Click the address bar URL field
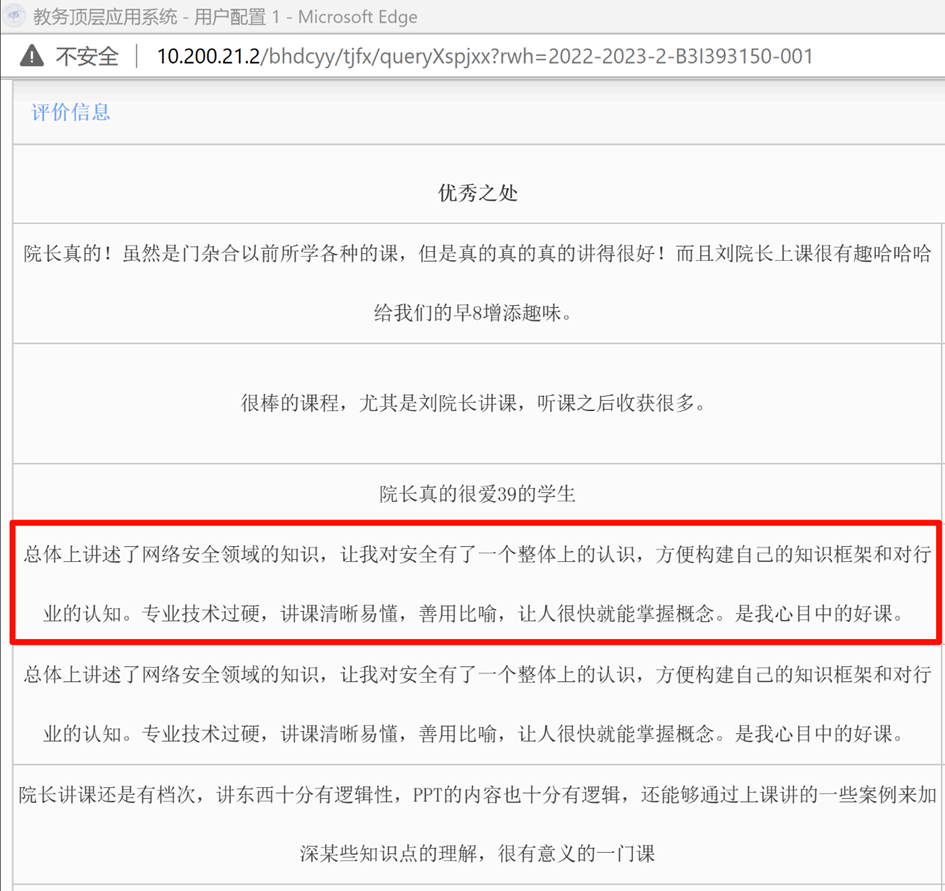945x891 pixels. point(485,56)
